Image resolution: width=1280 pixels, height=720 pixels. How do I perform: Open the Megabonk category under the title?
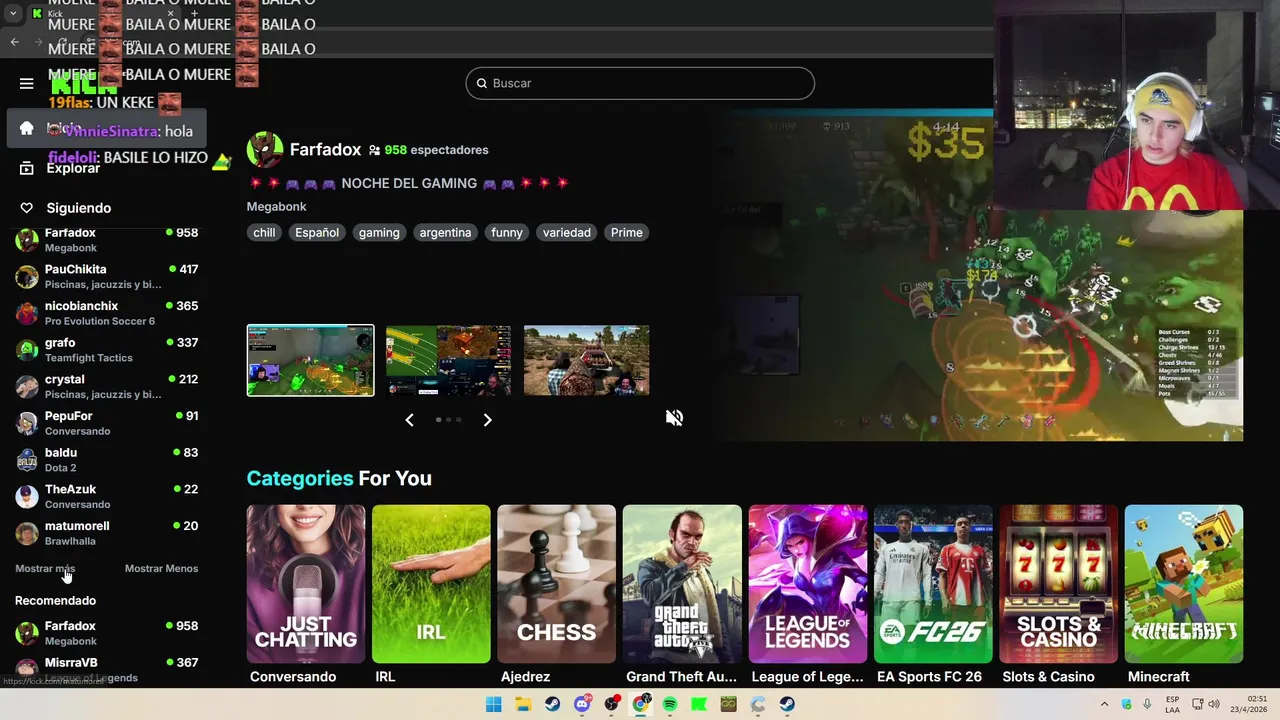click(276, 206)
